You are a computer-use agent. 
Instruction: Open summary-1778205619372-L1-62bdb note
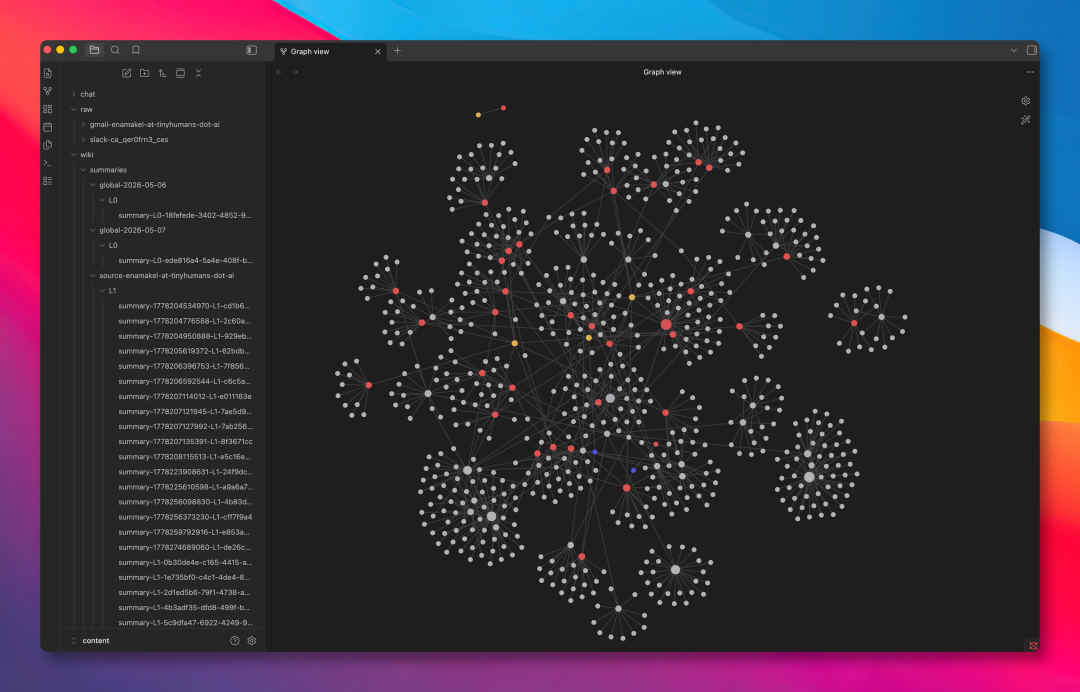(x=185, y=351)
